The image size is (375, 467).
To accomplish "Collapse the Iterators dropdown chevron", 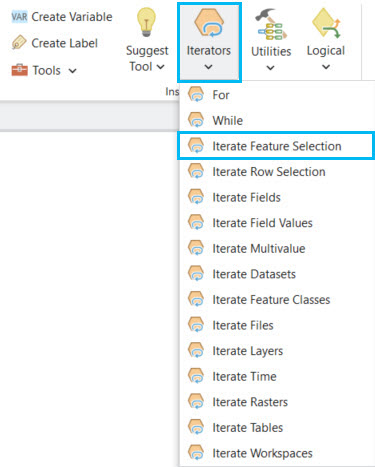I will pos(209,67).
